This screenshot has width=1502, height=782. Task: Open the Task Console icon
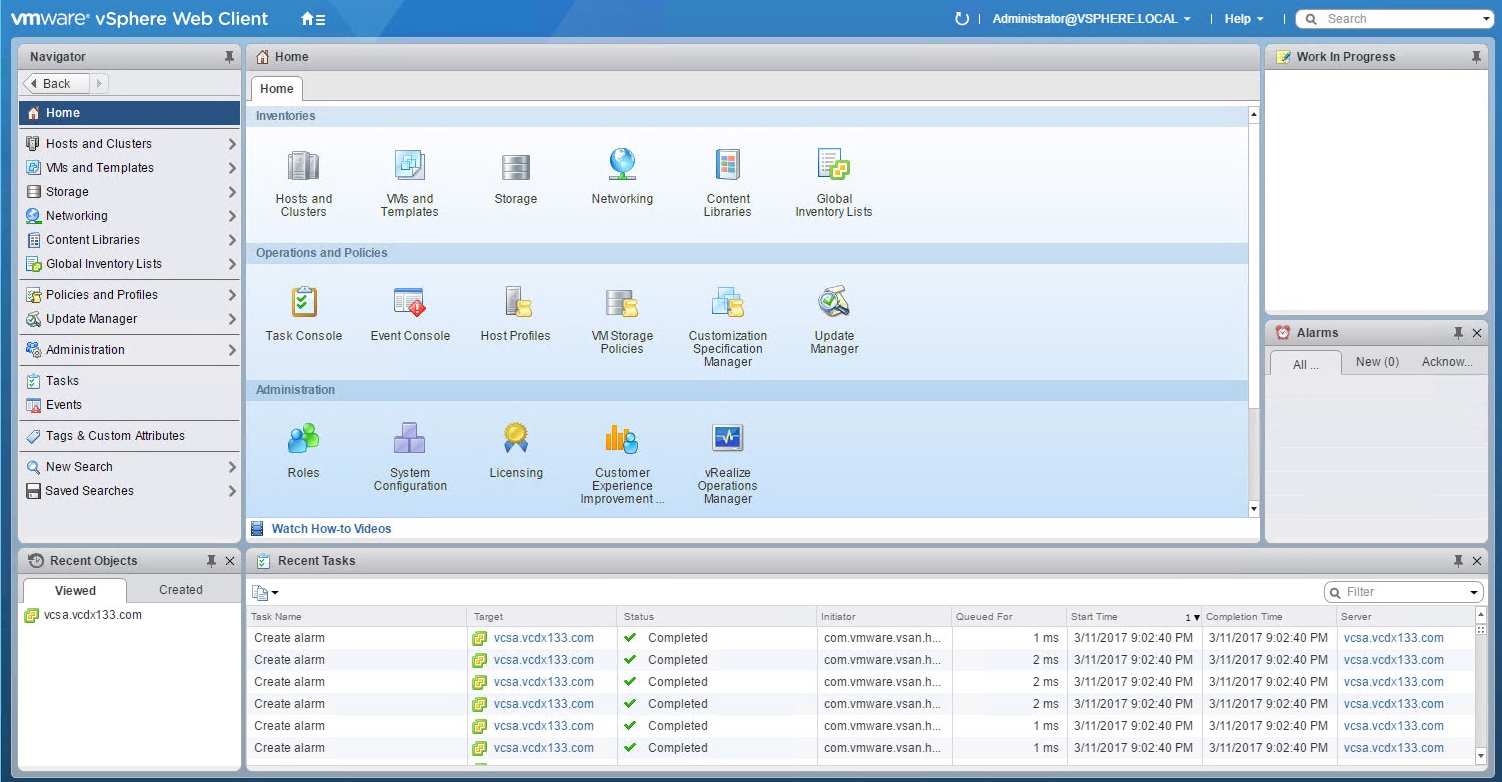tap(303, 303)
